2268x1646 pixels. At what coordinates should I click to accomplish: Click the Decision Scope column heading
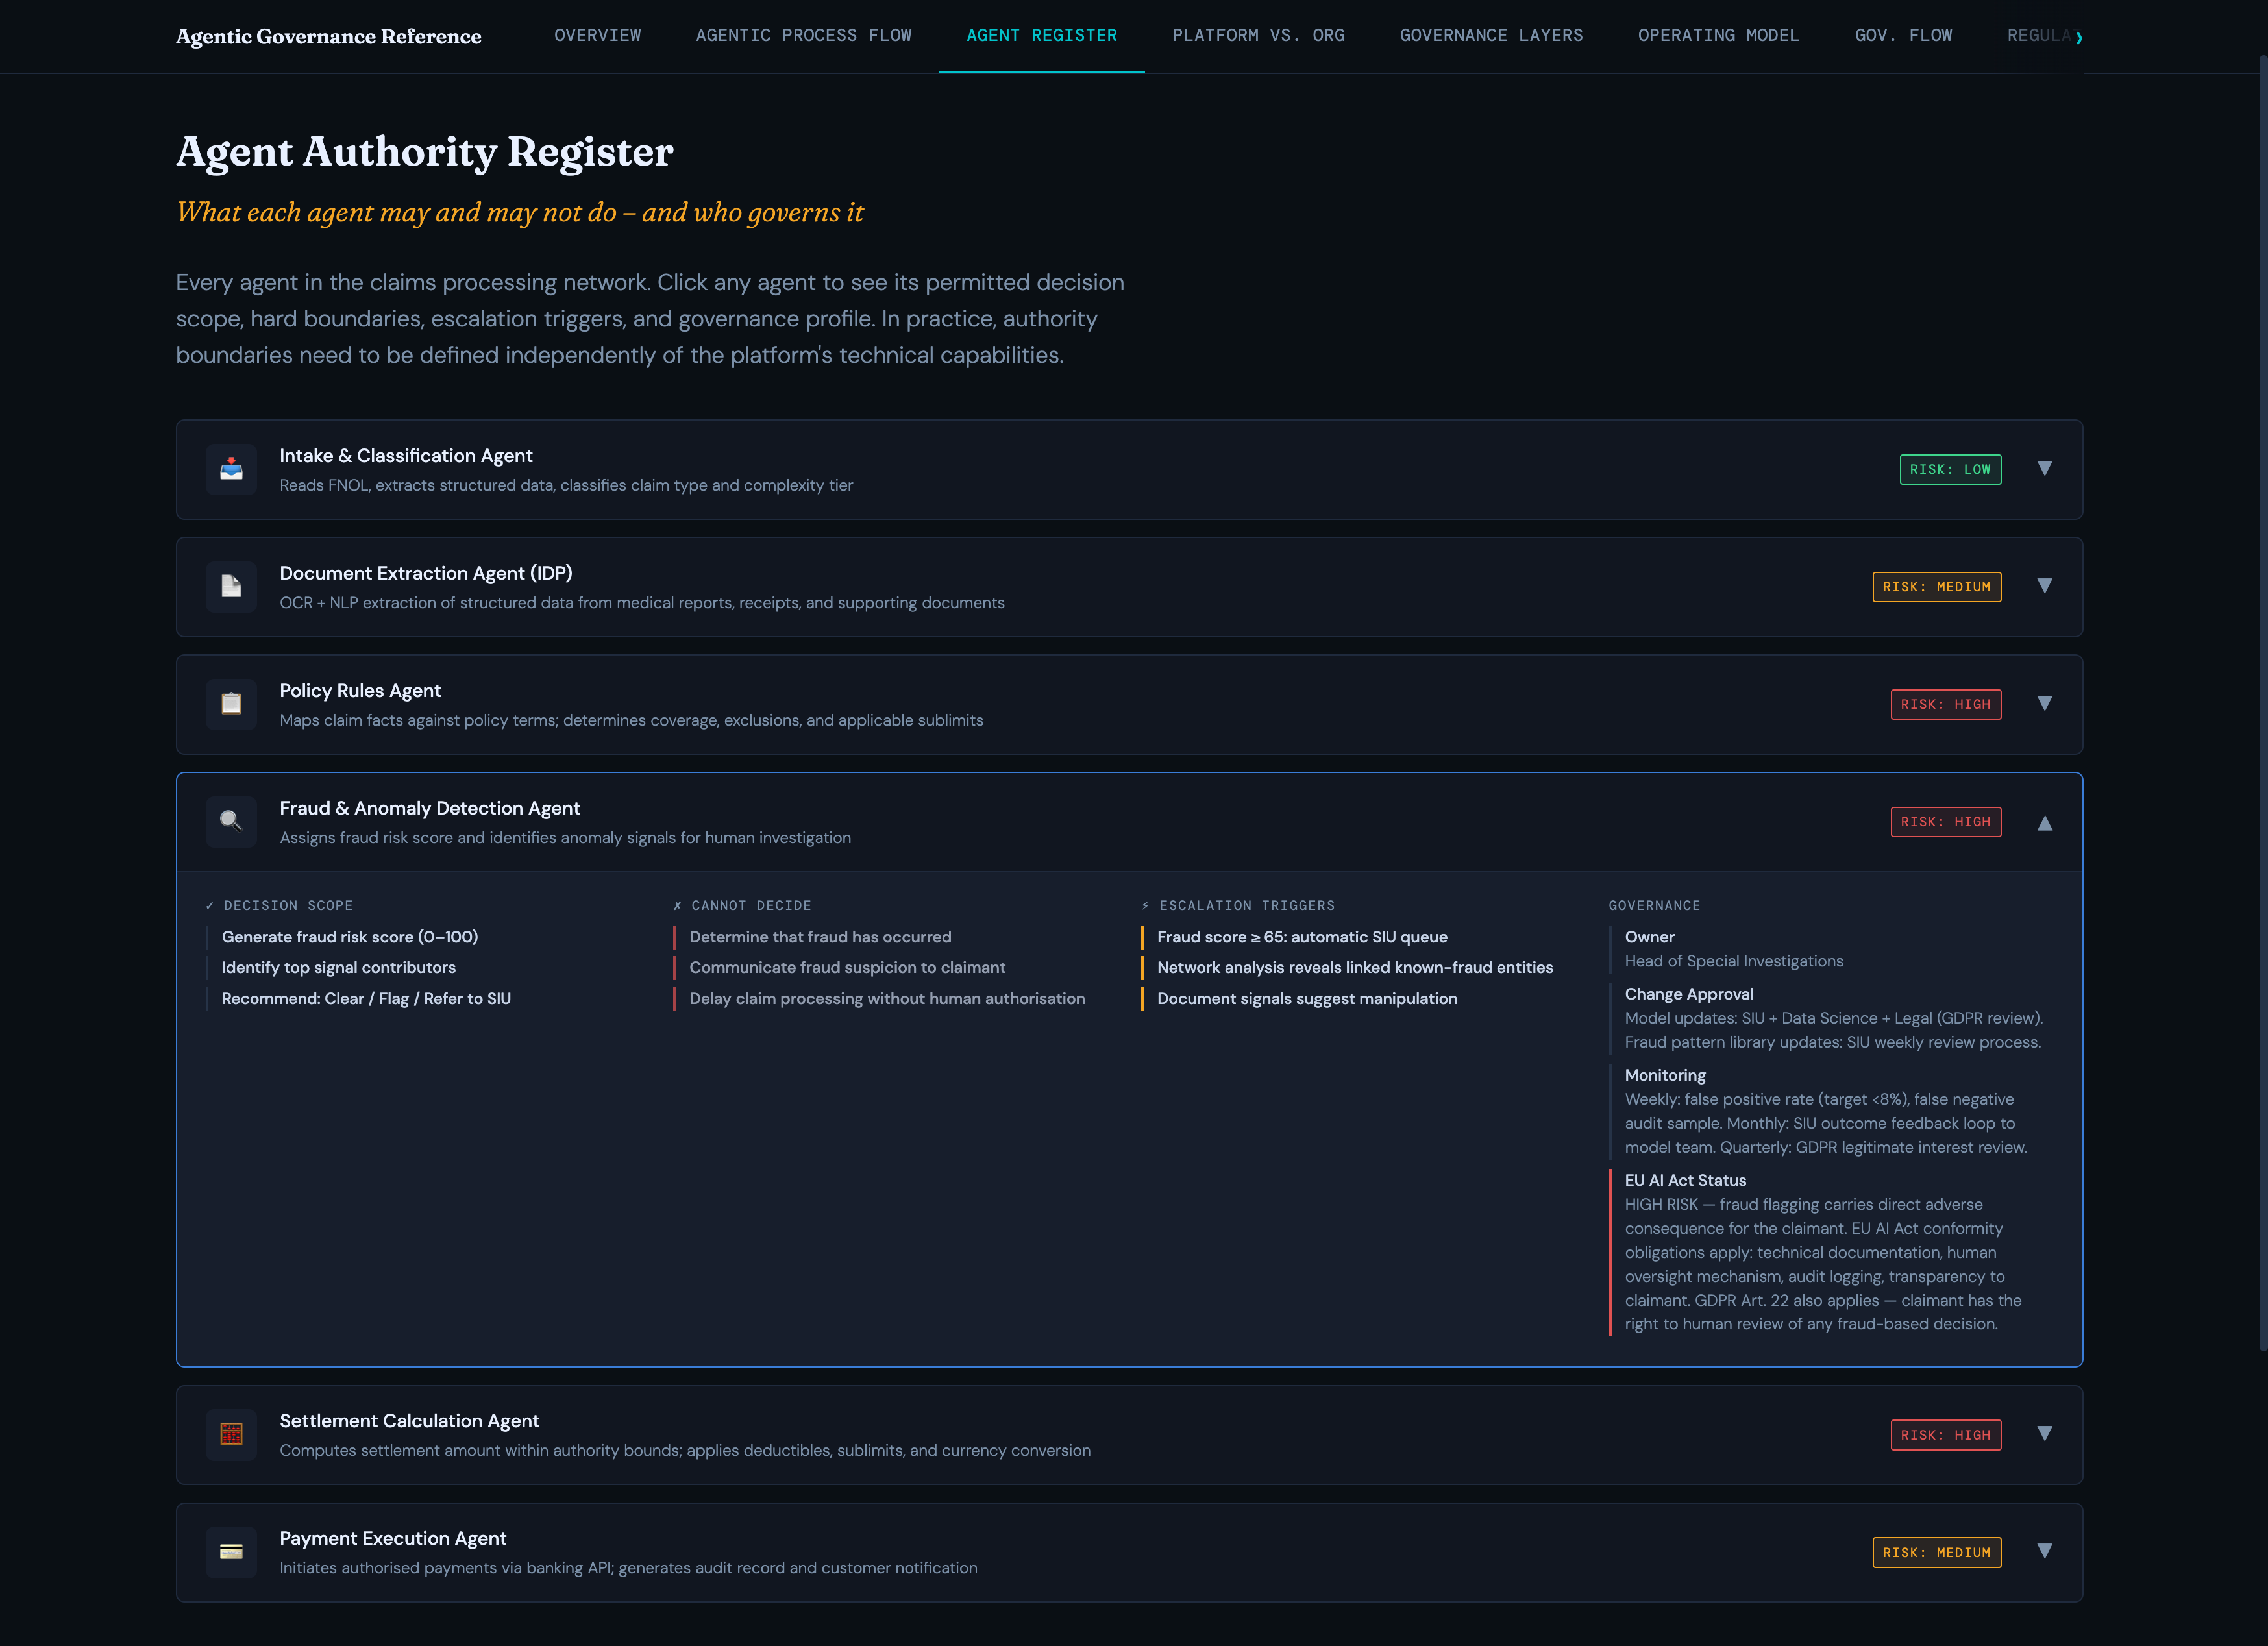pyautogui.click(x=279, y=906)
